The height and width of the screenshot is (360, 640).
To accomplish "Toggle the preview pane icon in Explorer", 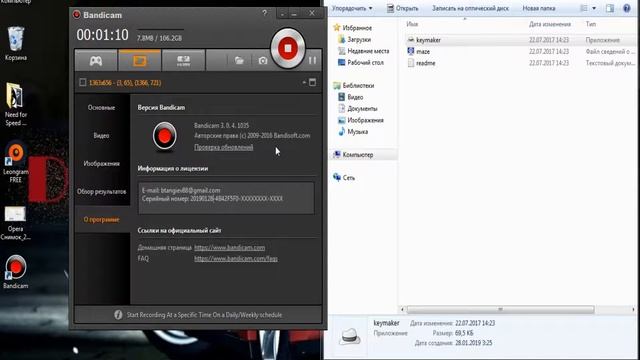I will pyautogui.click(x=610, y=8).
